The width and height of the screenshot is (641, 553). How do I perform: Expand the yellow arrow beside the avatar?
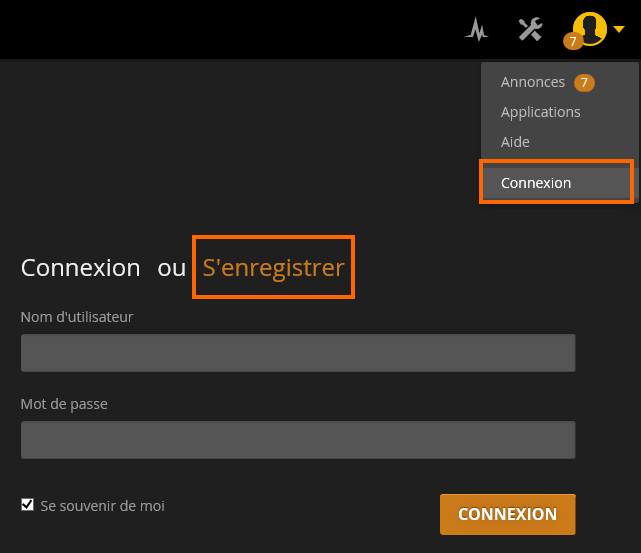[x=619, y=30]
